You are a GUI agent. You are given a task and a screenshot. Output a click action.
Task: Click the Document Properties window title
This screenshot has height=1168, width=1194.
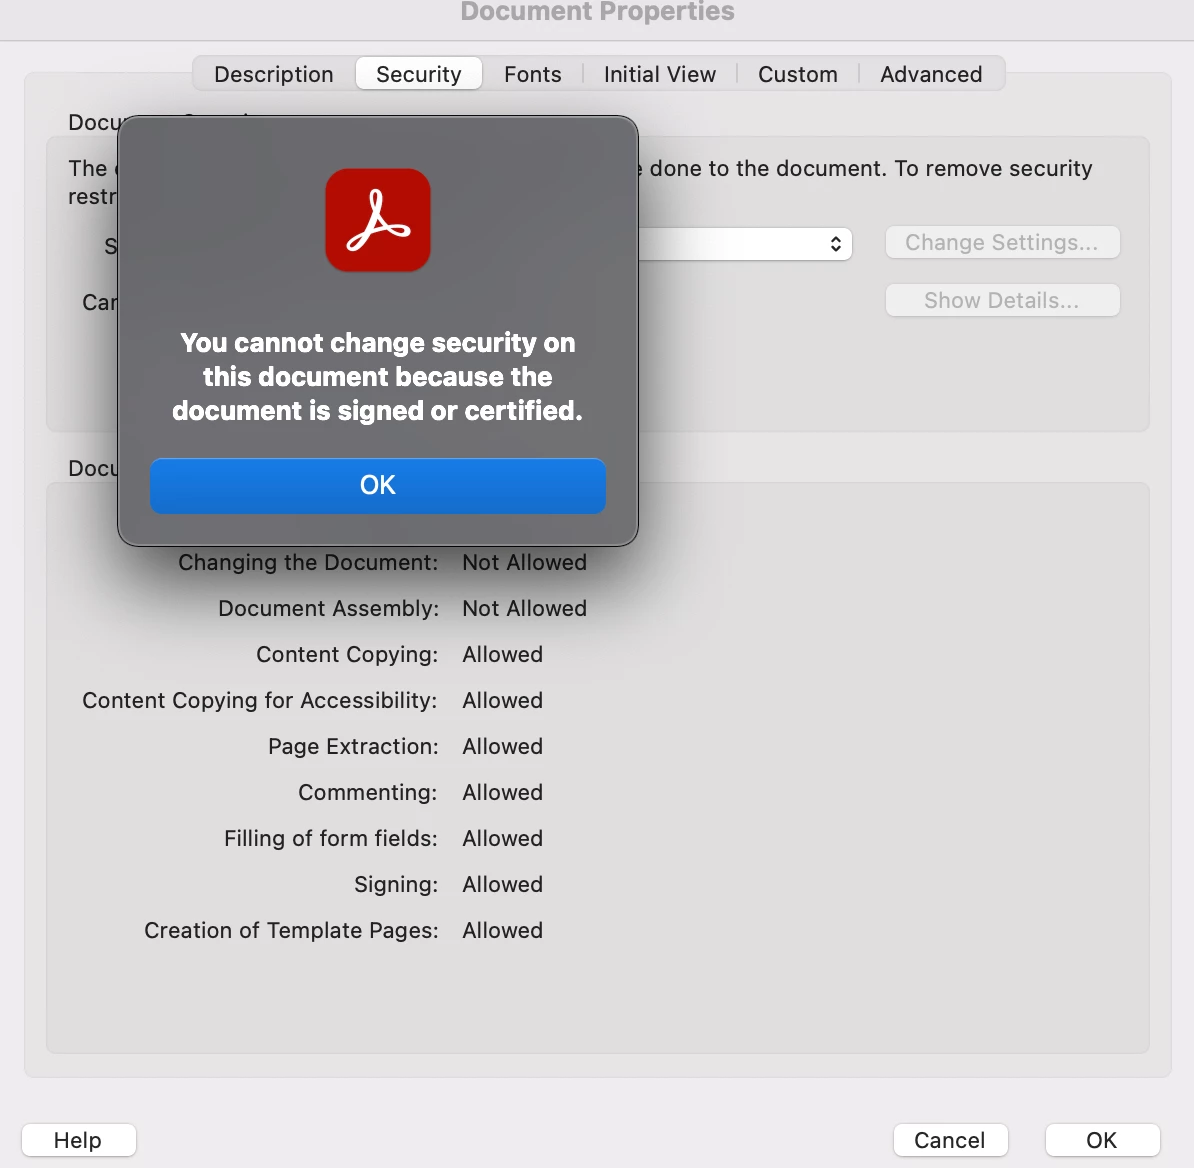click(598, 11)
